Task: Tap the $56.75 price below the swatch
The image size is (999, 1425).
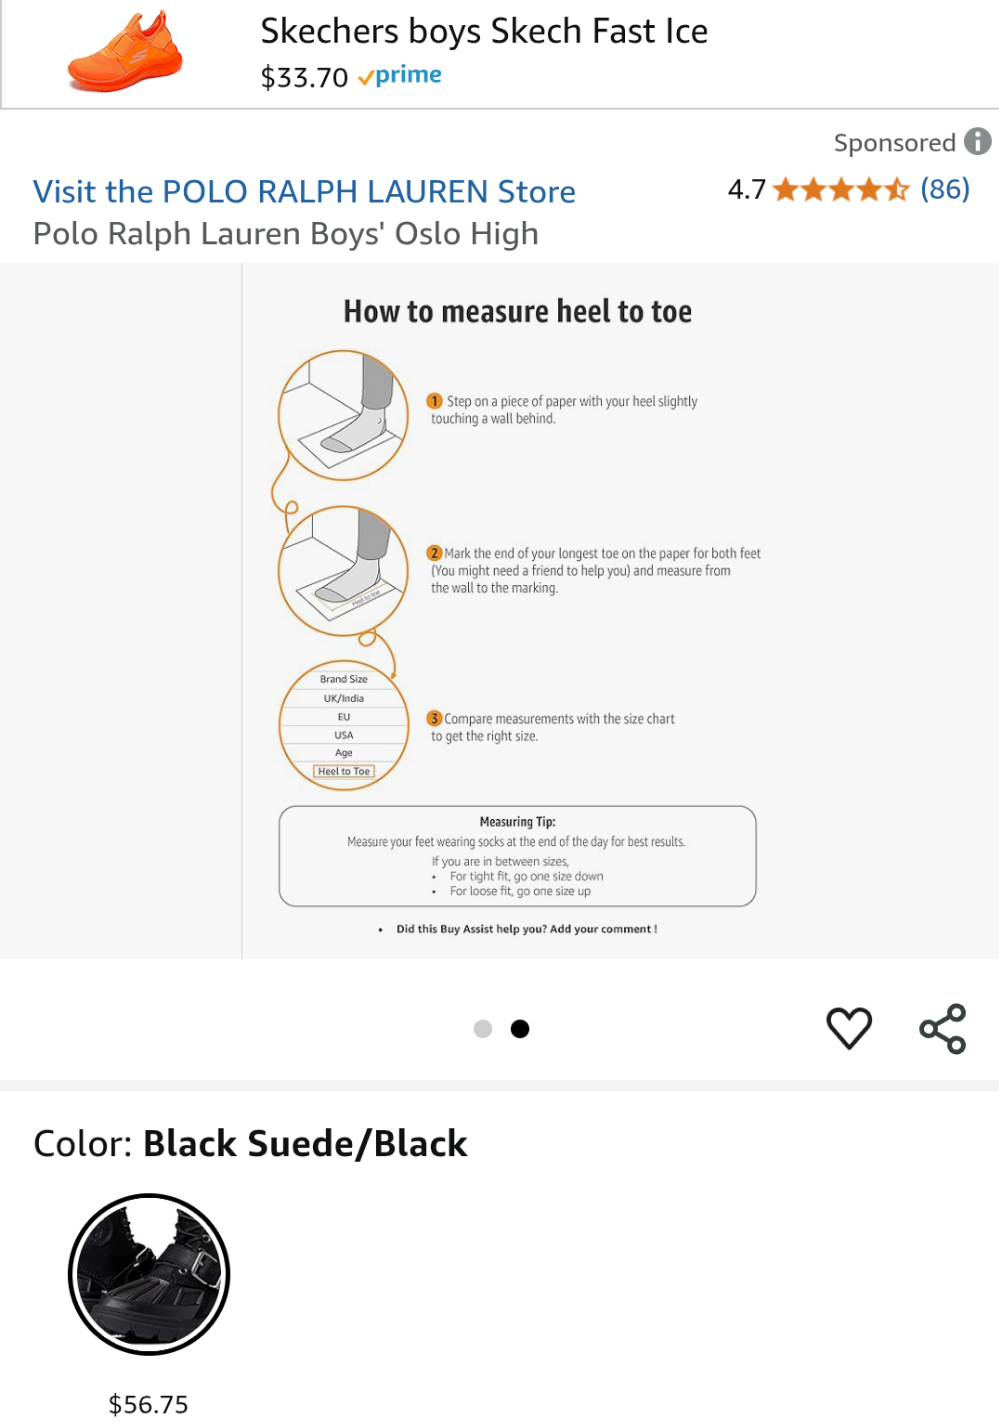Action: (x=148, y=1404)
